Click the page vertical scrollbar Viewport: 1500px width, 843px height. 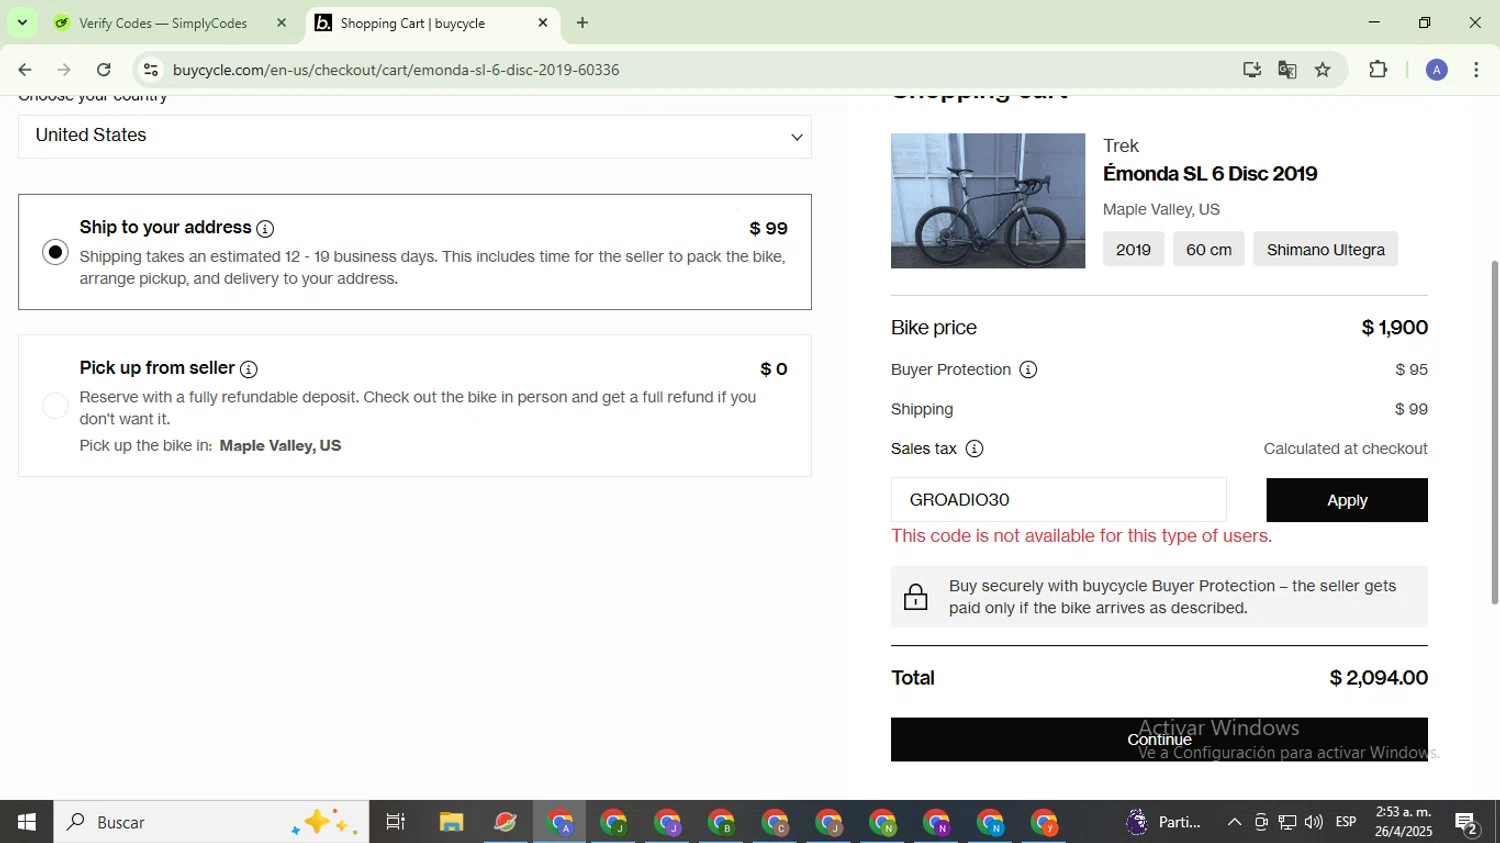1494,430
